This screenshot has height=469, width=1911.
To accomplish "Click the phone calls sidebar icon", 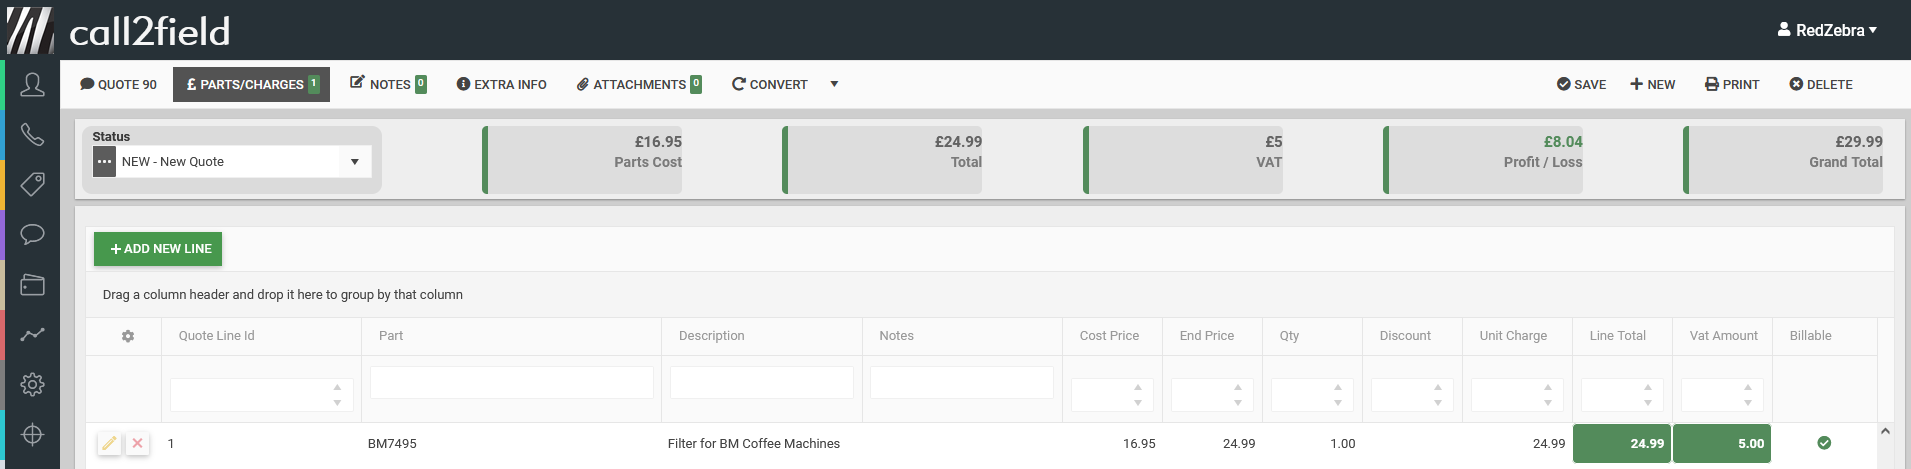I will pyautogui.click(x=32, y=135).
